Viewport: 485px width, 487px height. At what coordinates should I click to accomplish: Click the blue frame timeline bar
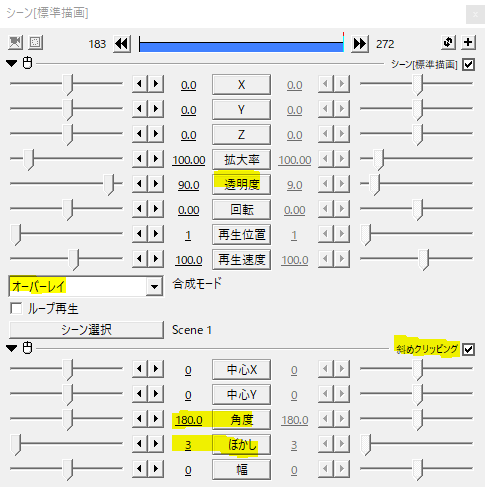point(241,46)
